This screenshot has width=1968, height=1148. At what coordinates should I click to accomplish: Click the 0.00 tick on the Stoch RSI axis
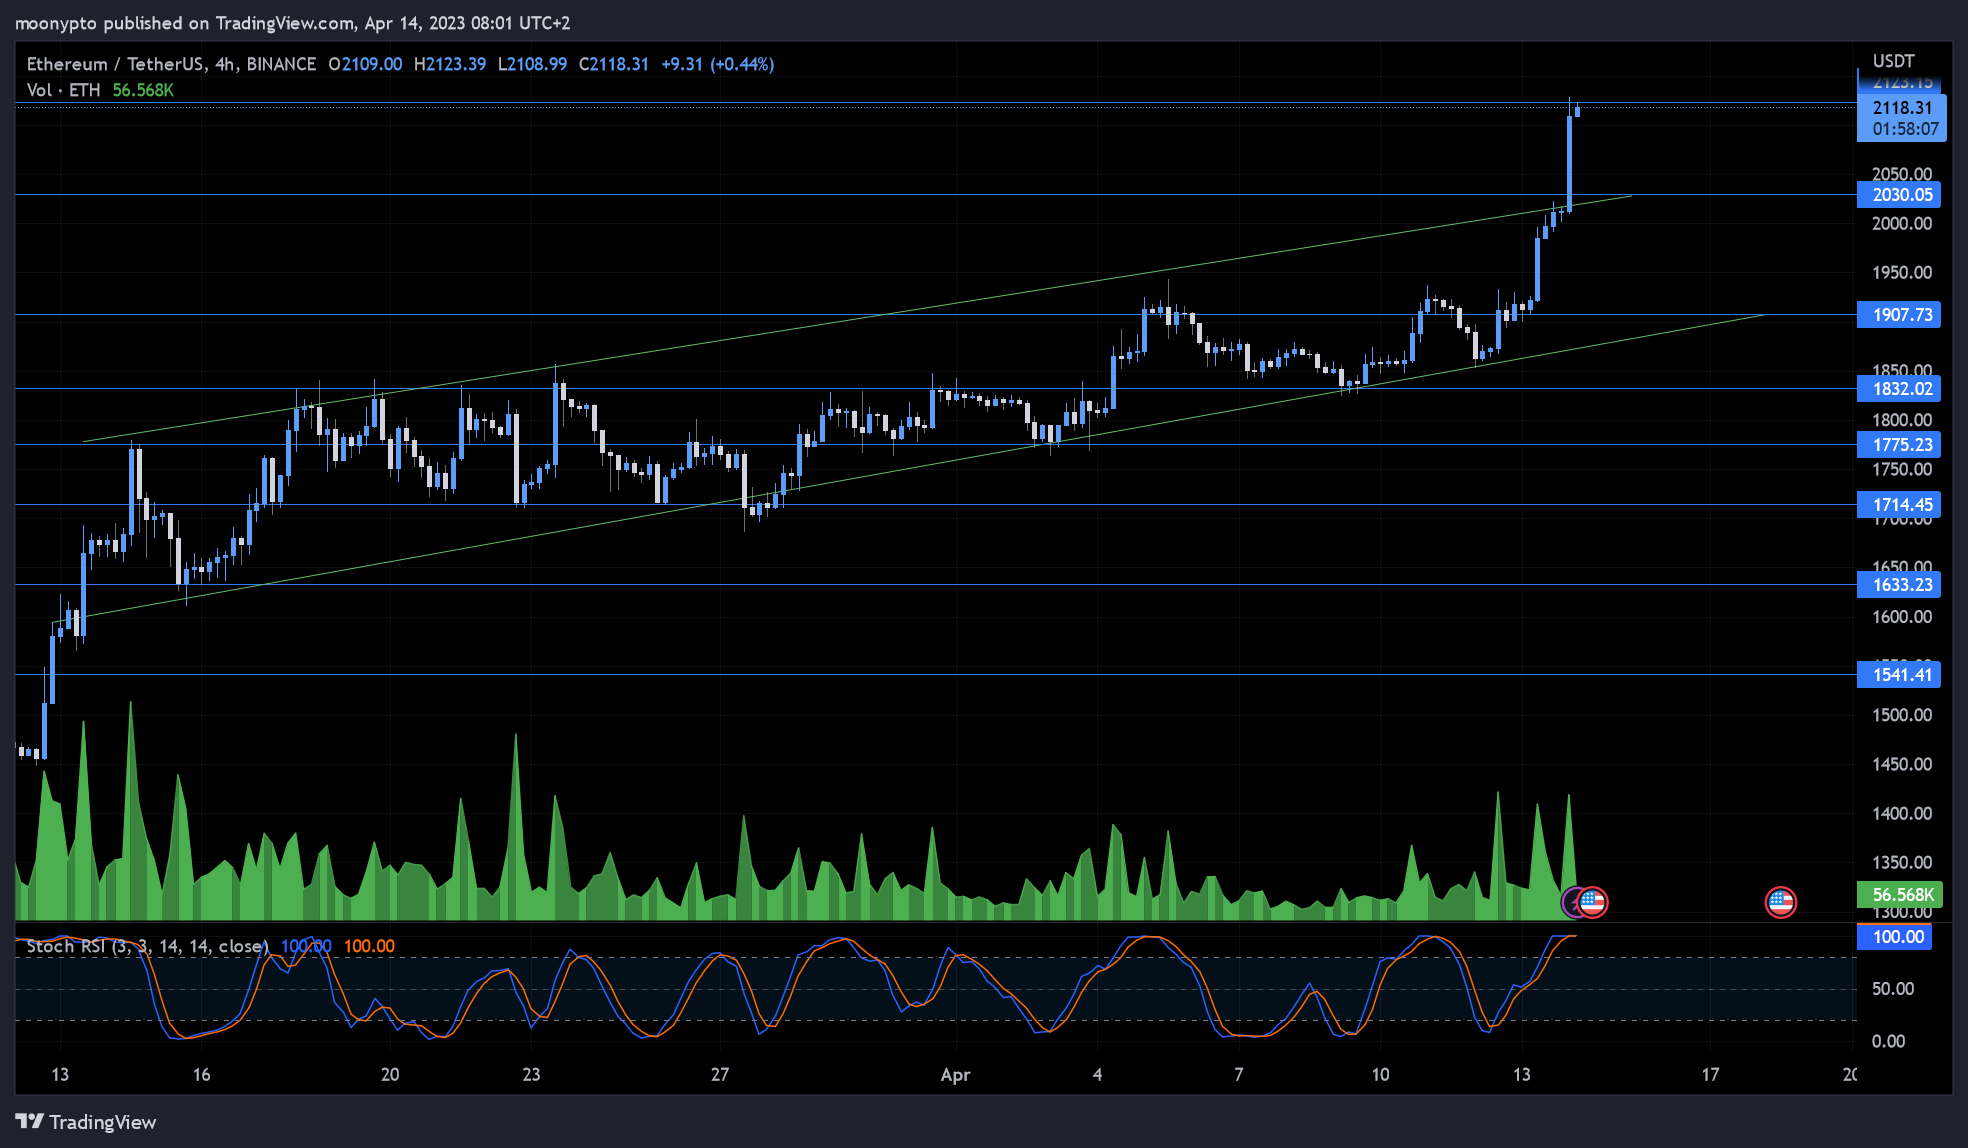[1888, 1042]
